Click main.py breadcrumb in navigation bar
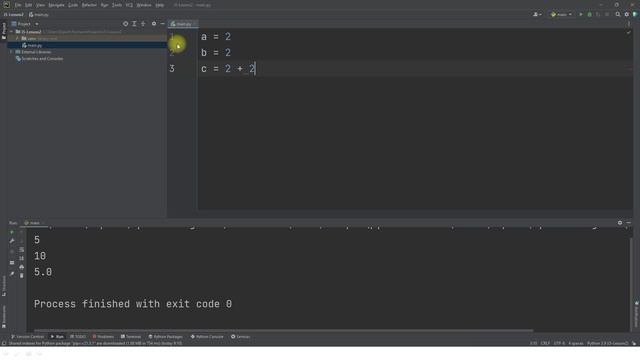This screenshot has width=640, height=360. [x=39, y=15]
